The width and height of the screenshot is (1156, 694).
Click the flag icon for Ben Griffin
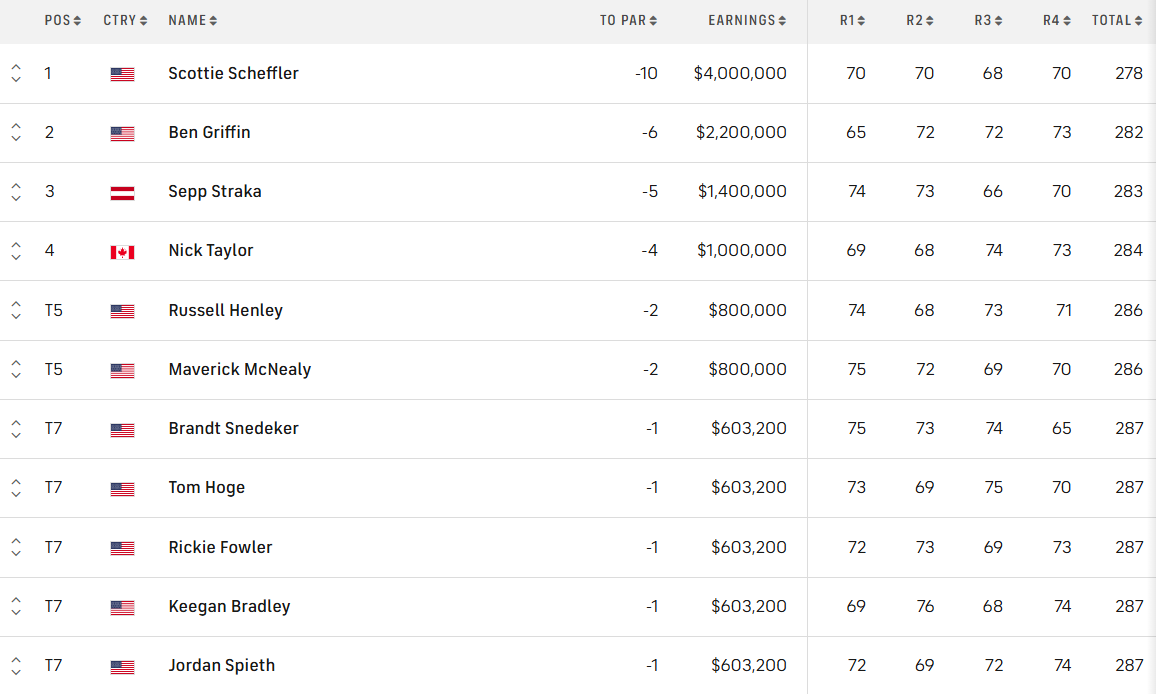[x=122, y=133]
